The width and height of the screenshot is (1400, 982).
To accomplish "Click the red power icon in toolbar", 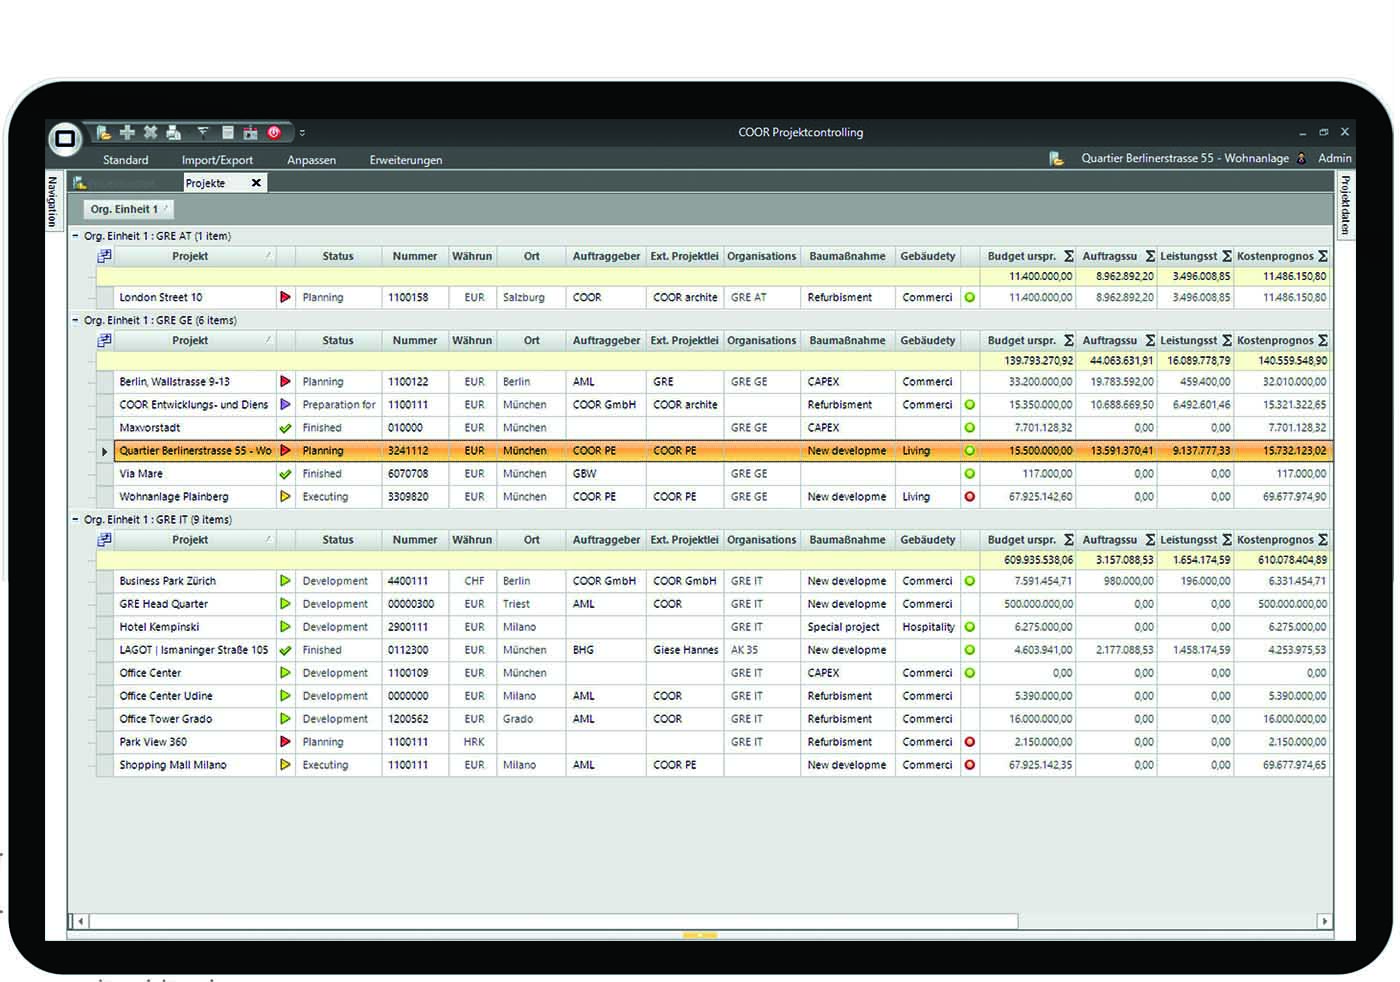I will coord(274,132).
